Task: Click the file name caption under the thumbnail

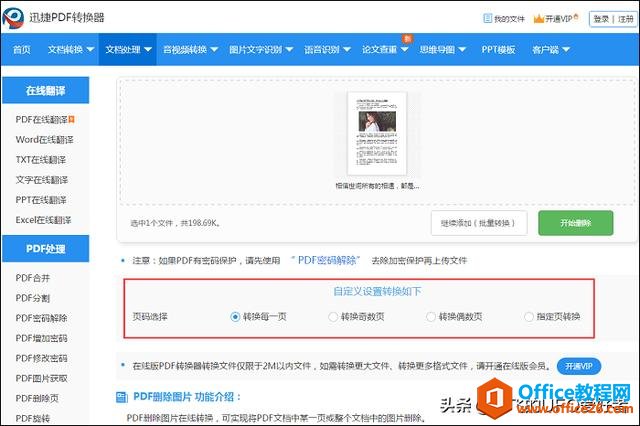Action: pyautogui.click(x=377, y=186)
